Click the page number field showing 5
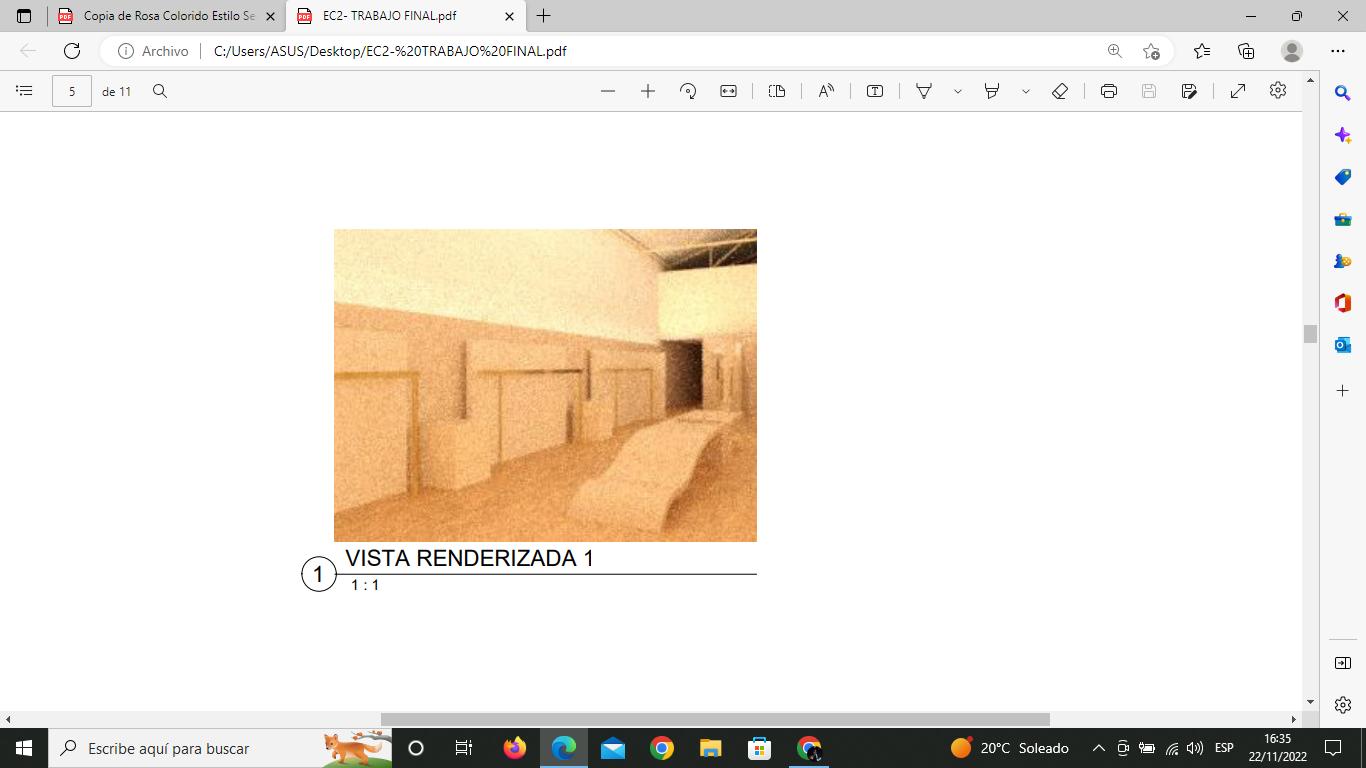 click(x=72, y=91)
